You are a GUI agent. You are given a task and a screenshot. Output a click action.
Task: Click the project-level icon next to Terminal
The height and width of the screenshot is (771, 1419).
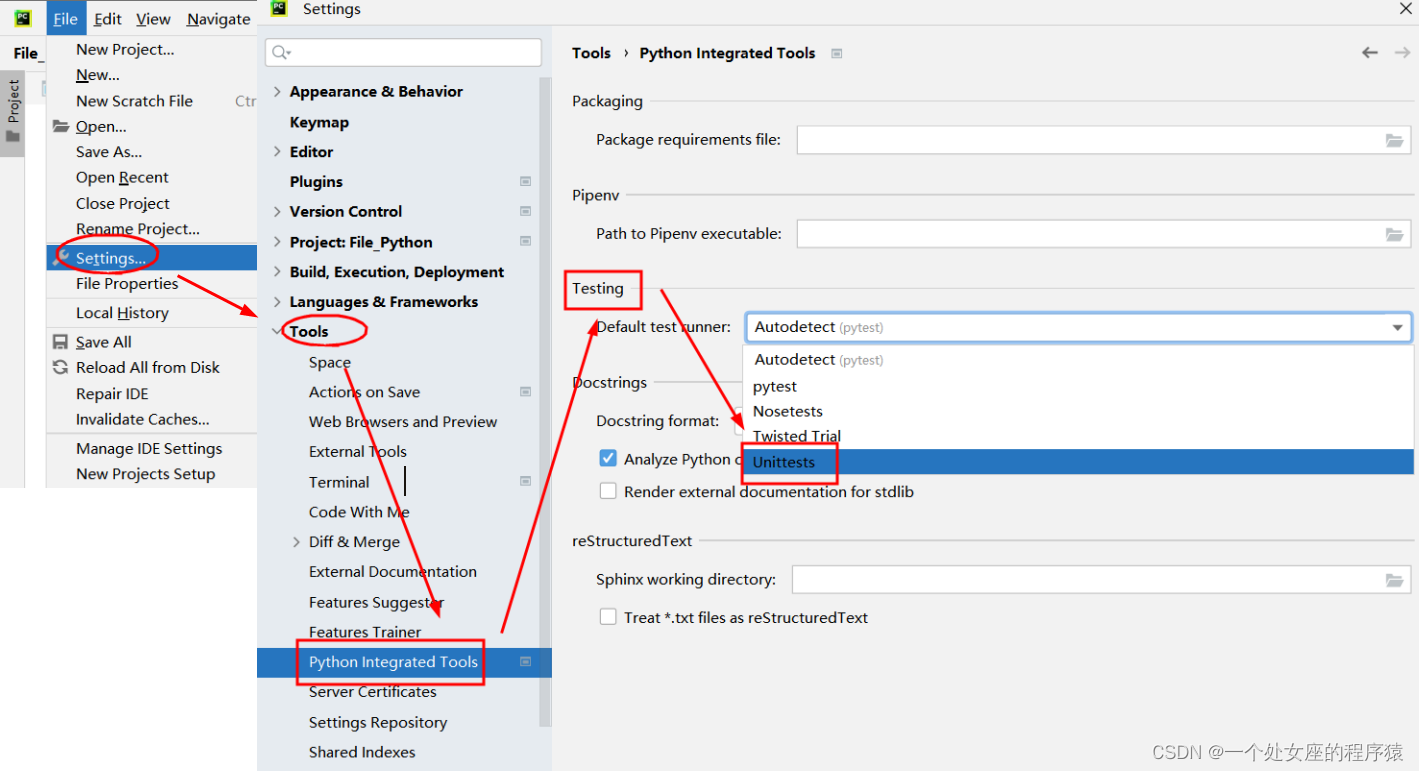[x=525, y=481]
